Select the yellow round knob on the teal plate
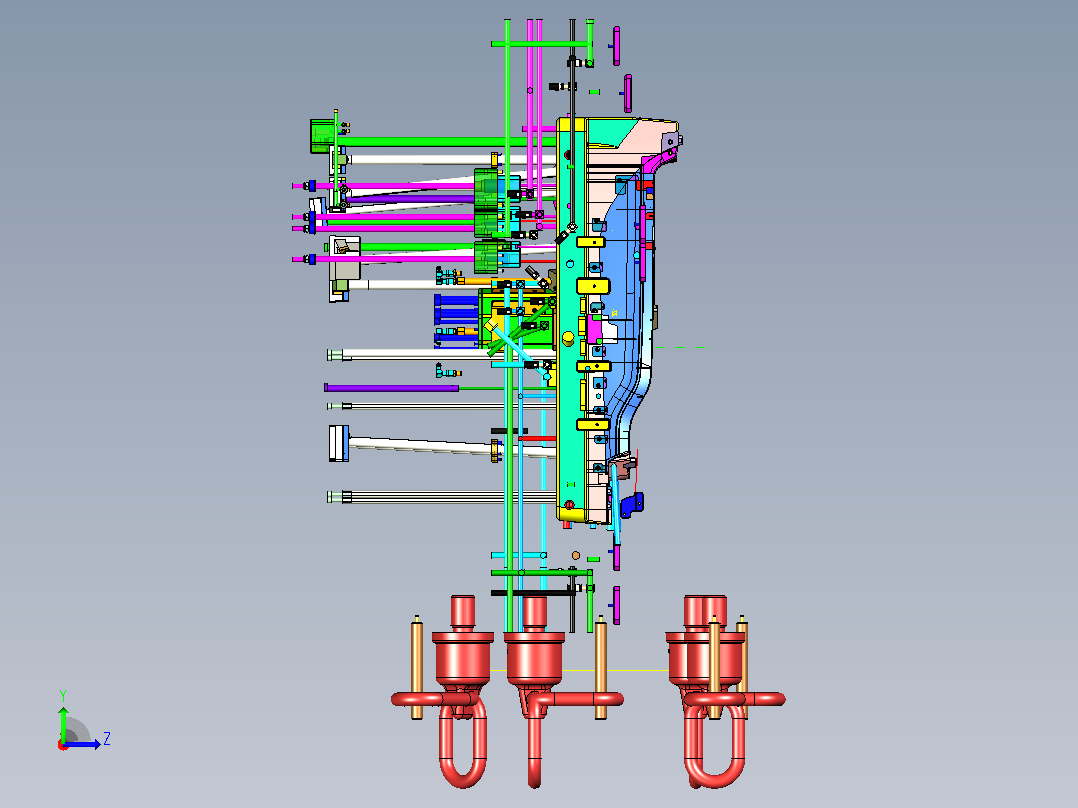Viewport: 1078px width, 808px height. point(569,338)
